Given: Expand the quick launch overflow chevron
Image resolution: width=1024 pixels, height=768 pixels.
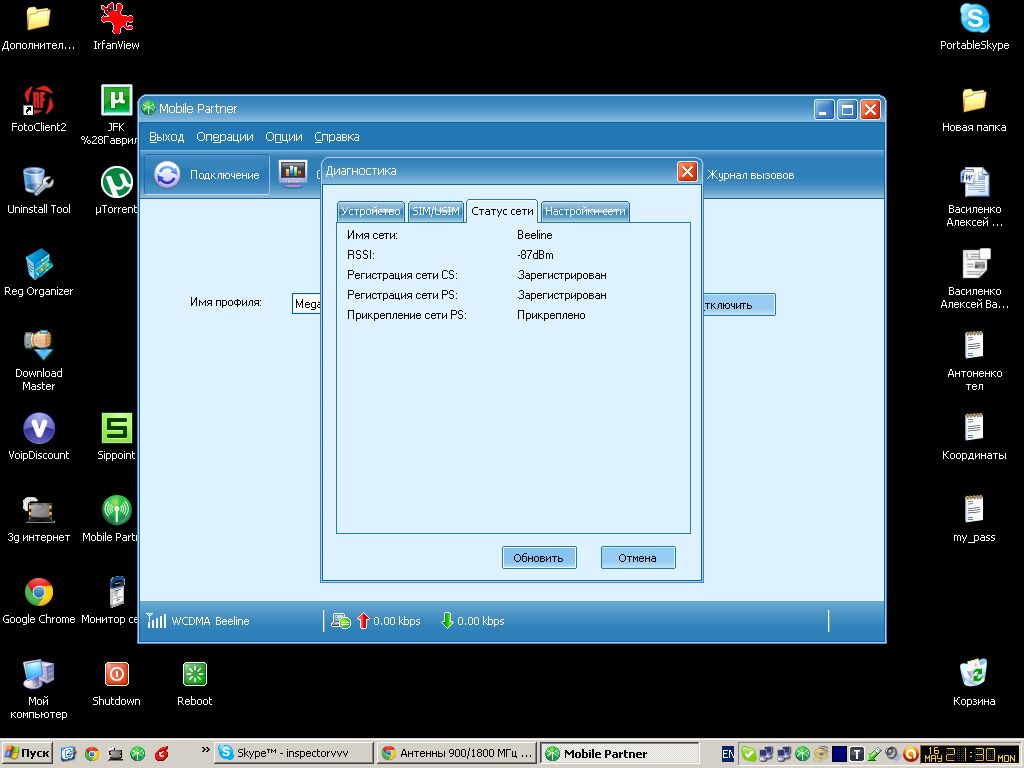Looking at the screenshot, I should coord(205,750).
